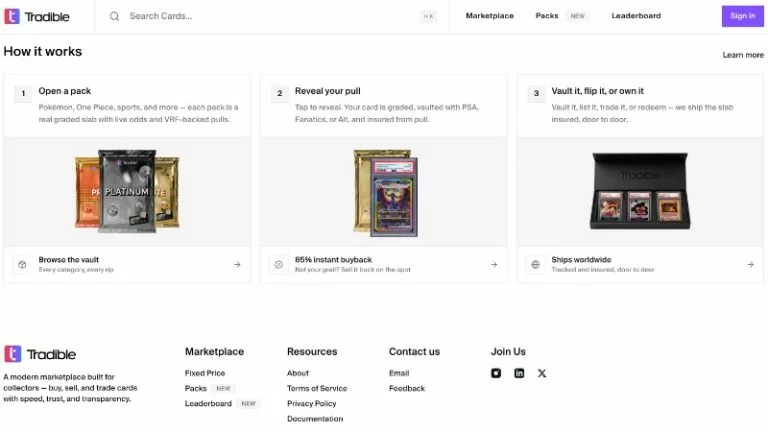Follow the Learn more link
Viewport: 768px width, 432px height.
click(743, 55)
